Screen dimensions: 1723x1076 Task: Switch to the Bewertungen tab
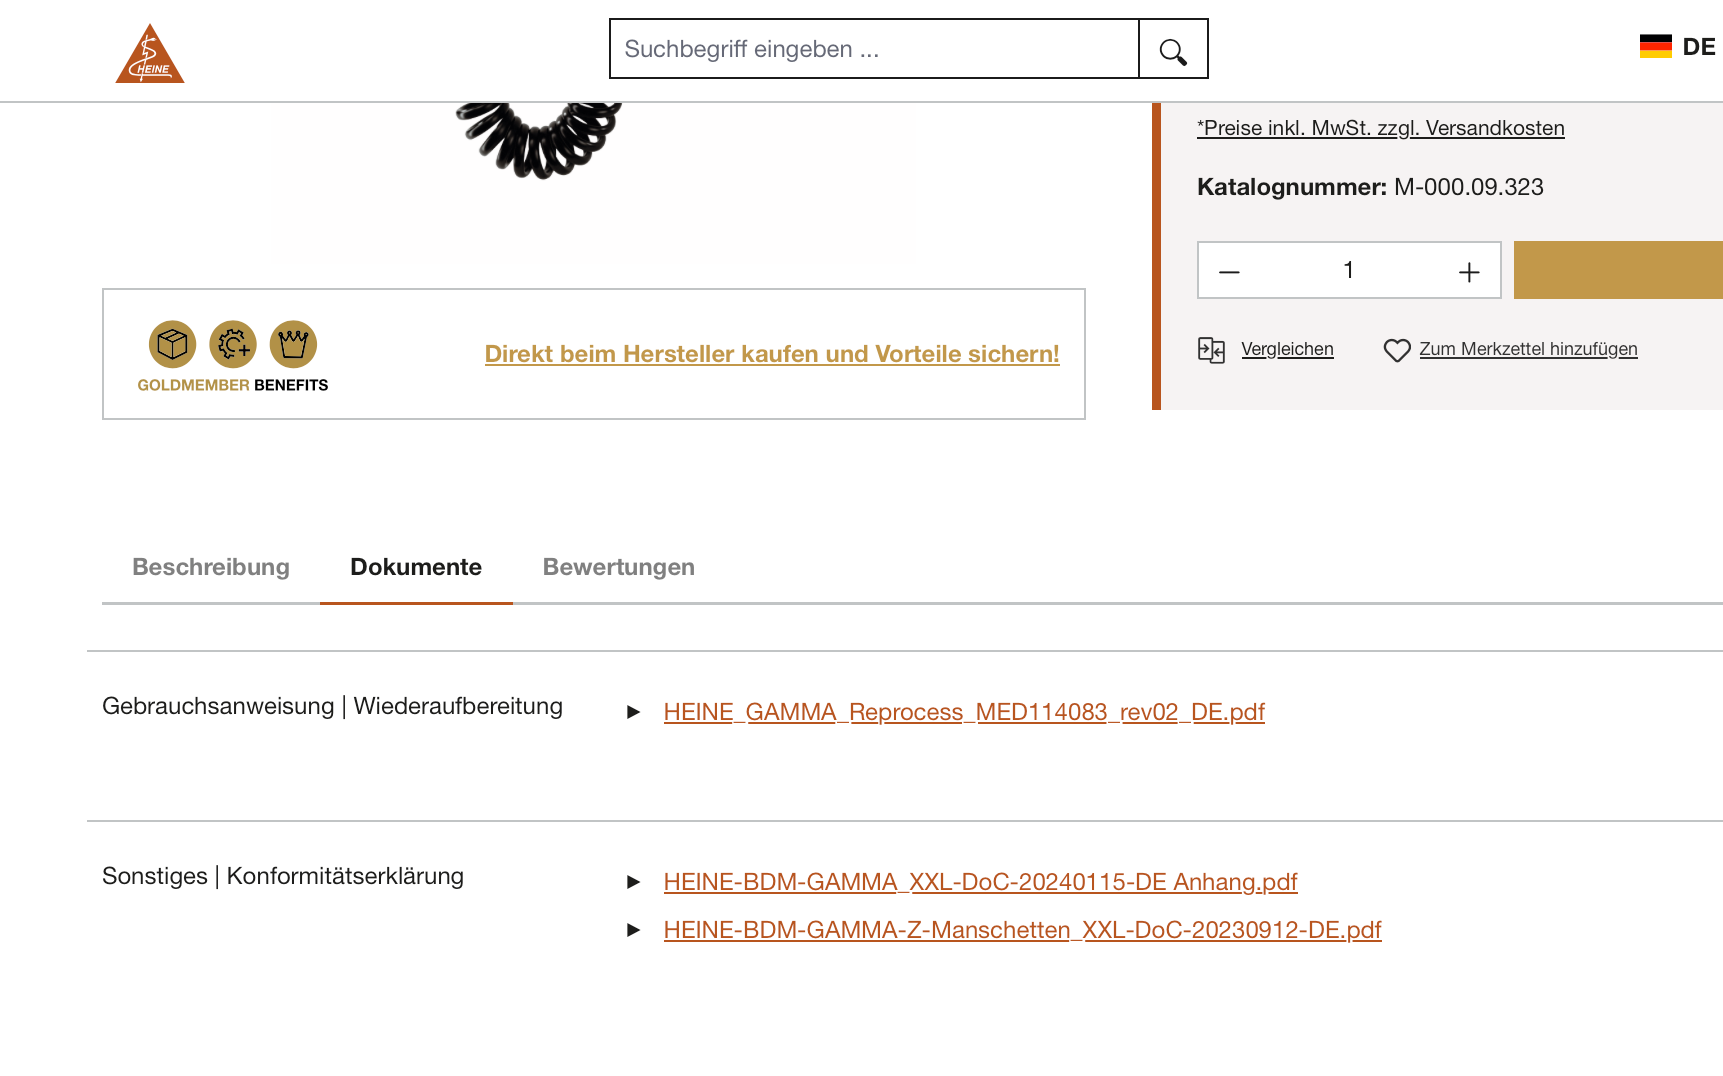click(x=619, y=567)
